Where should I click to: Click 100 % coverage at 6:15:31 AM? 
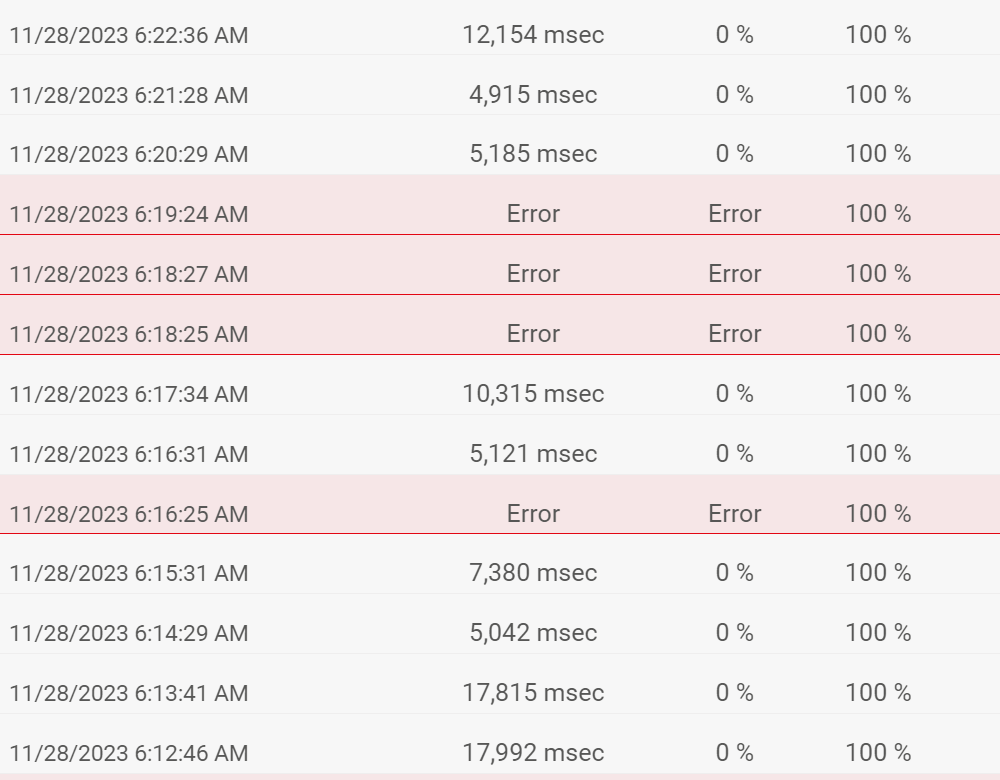(x=878, y=573)
